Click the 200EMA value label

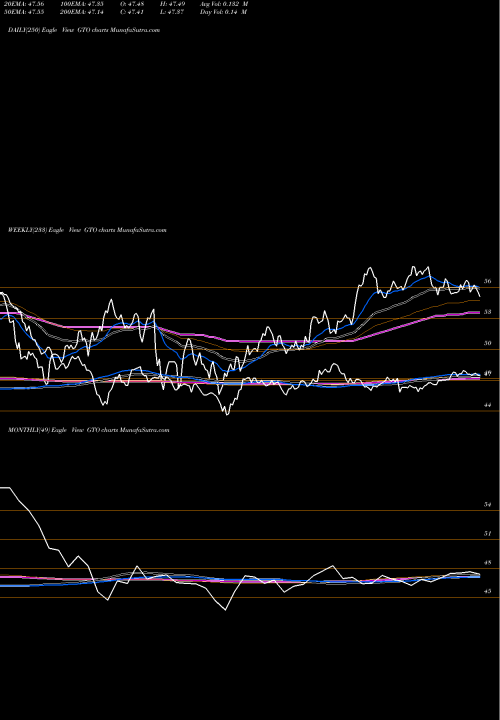81,12
